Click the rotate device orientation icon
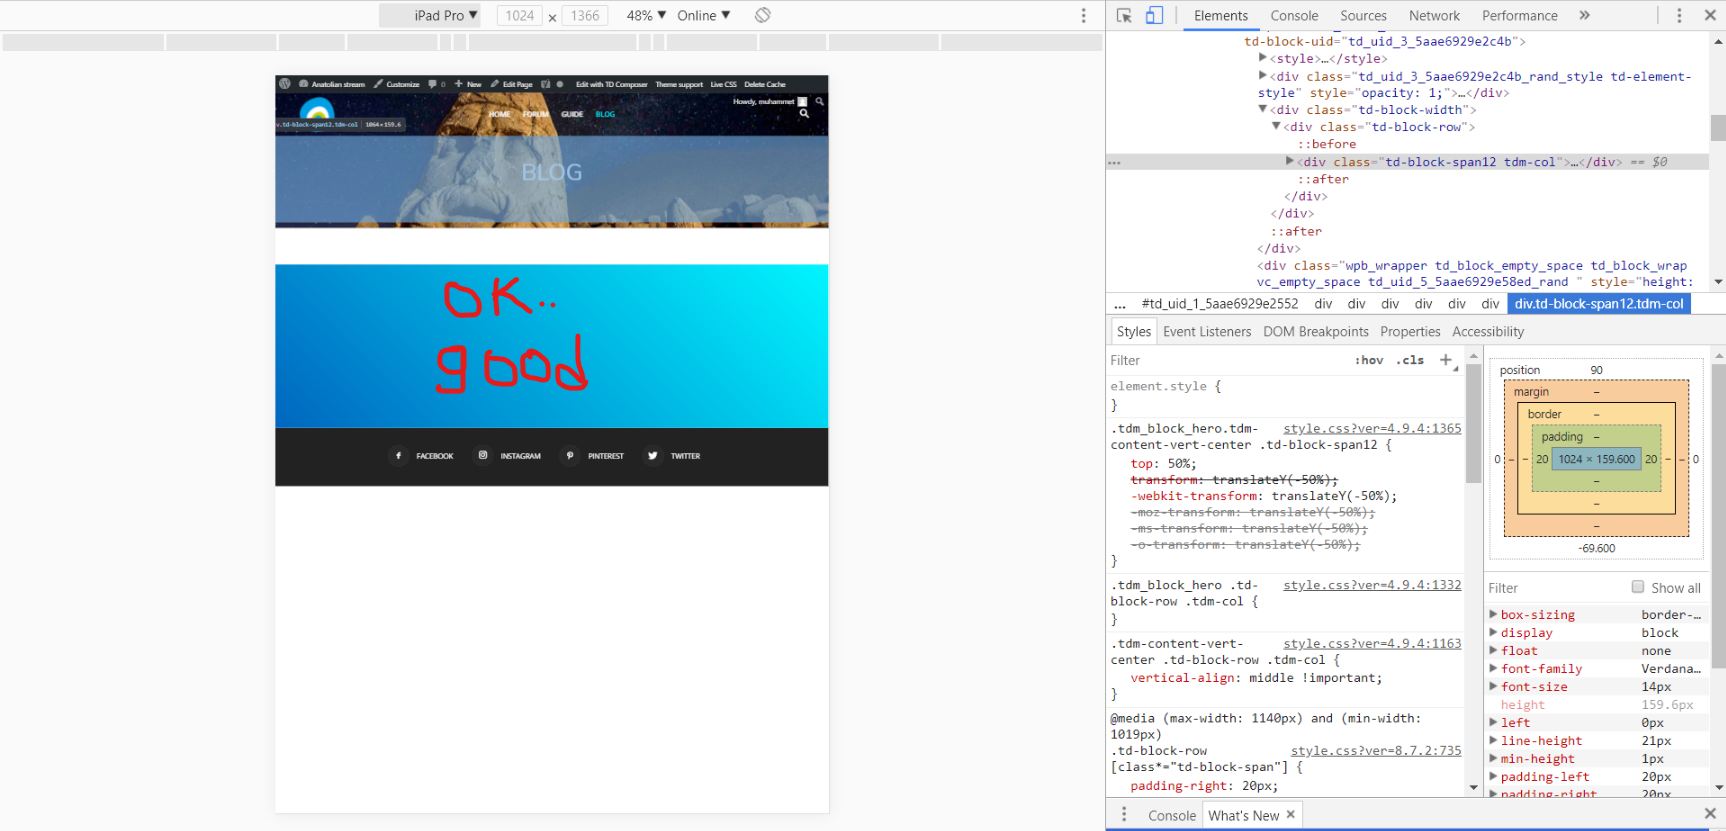Viewport: 1726px width, 831px height. click(x=762, y=15)
